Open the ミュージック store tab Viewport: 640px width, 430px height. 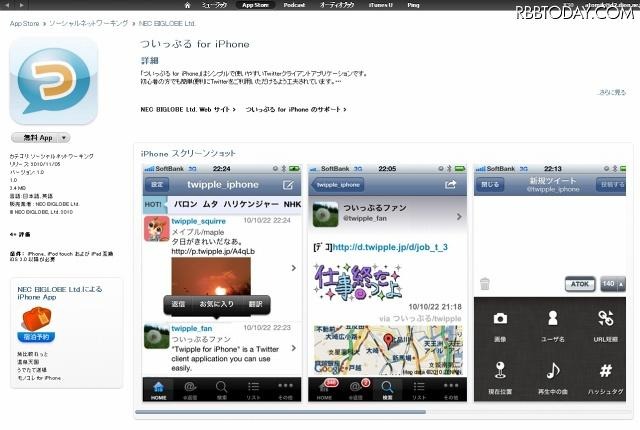tap(214, 5)
